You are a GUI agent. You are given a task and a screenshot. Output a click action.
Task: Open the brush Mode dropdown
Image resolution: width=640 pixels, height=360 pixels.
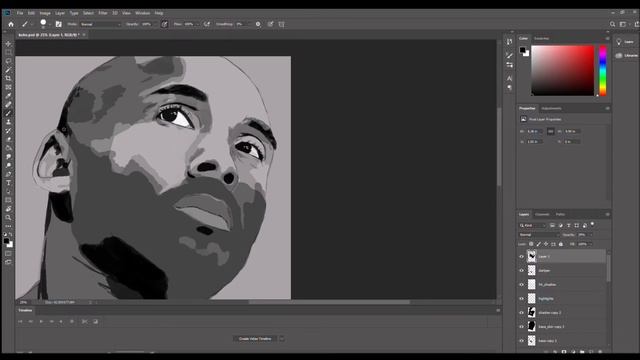[x=100, y=24]
